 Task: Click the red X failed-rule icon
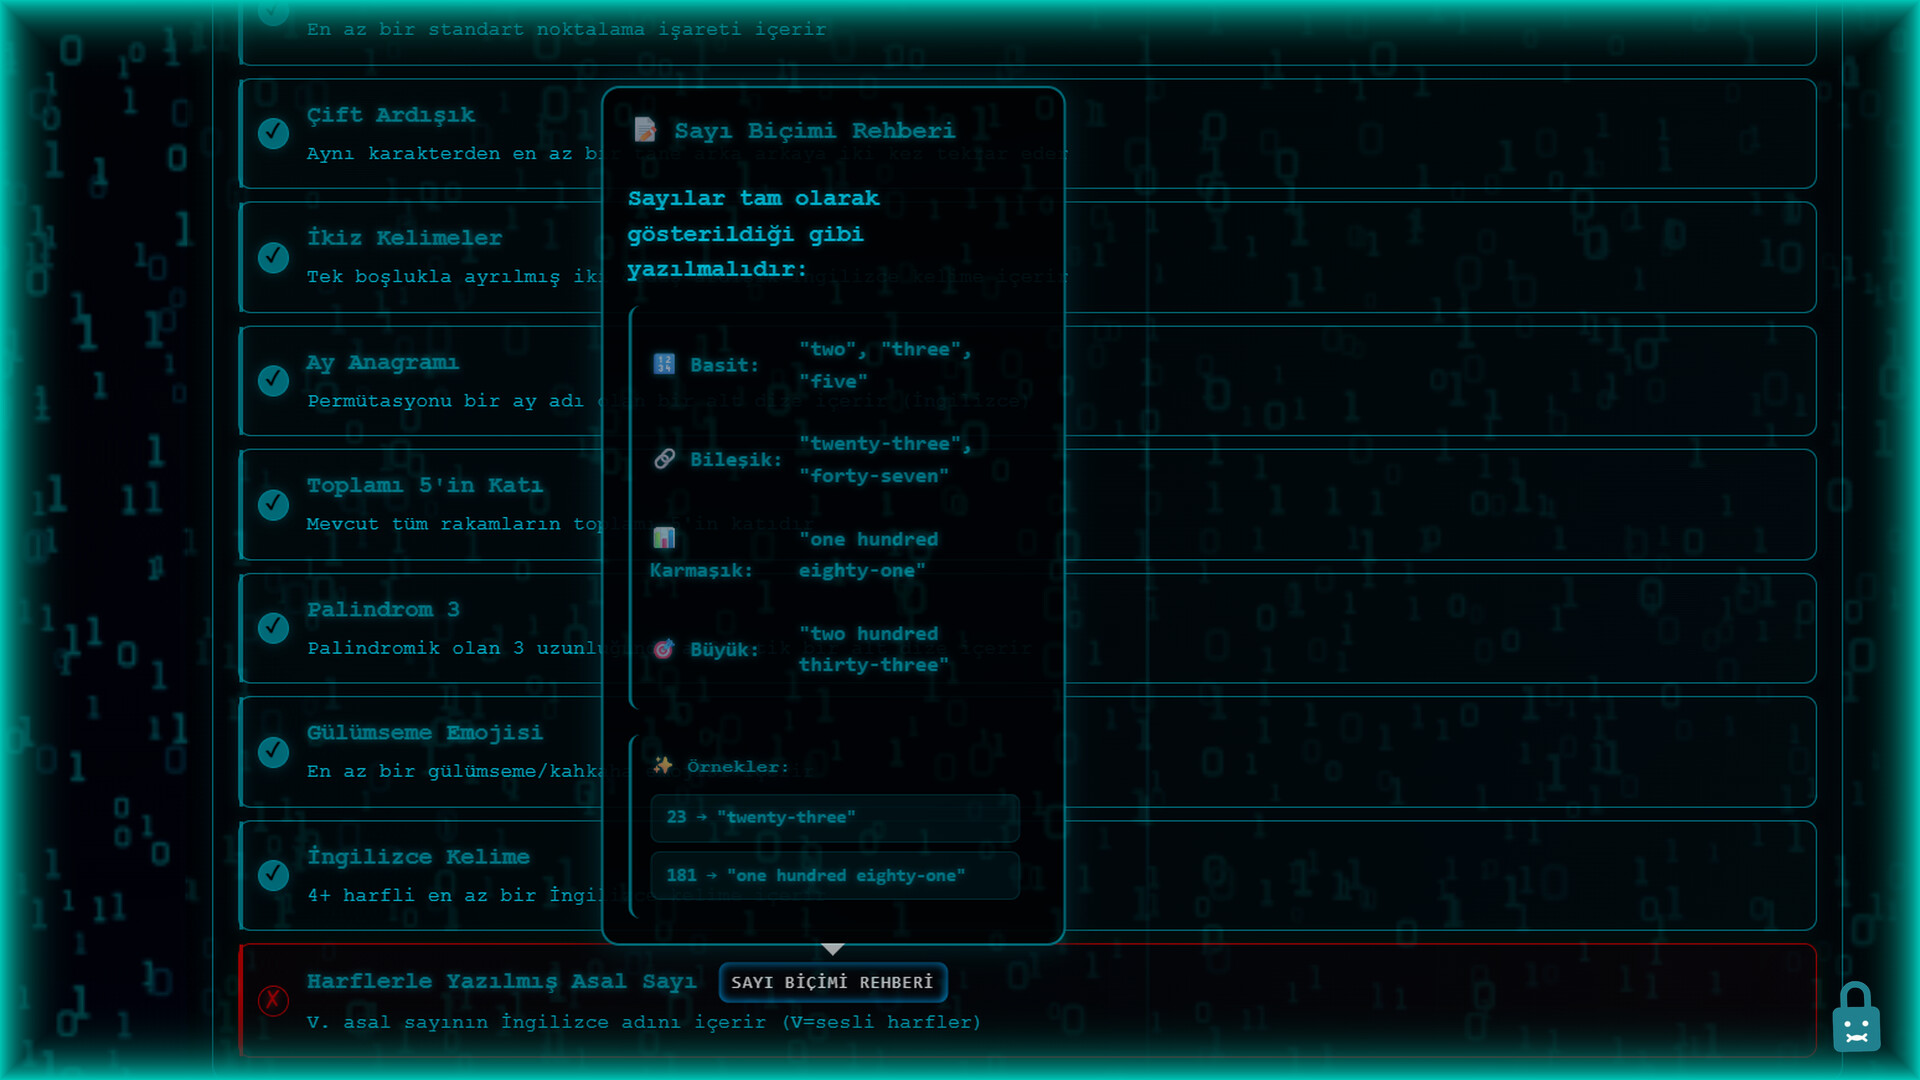(273, 1000)
